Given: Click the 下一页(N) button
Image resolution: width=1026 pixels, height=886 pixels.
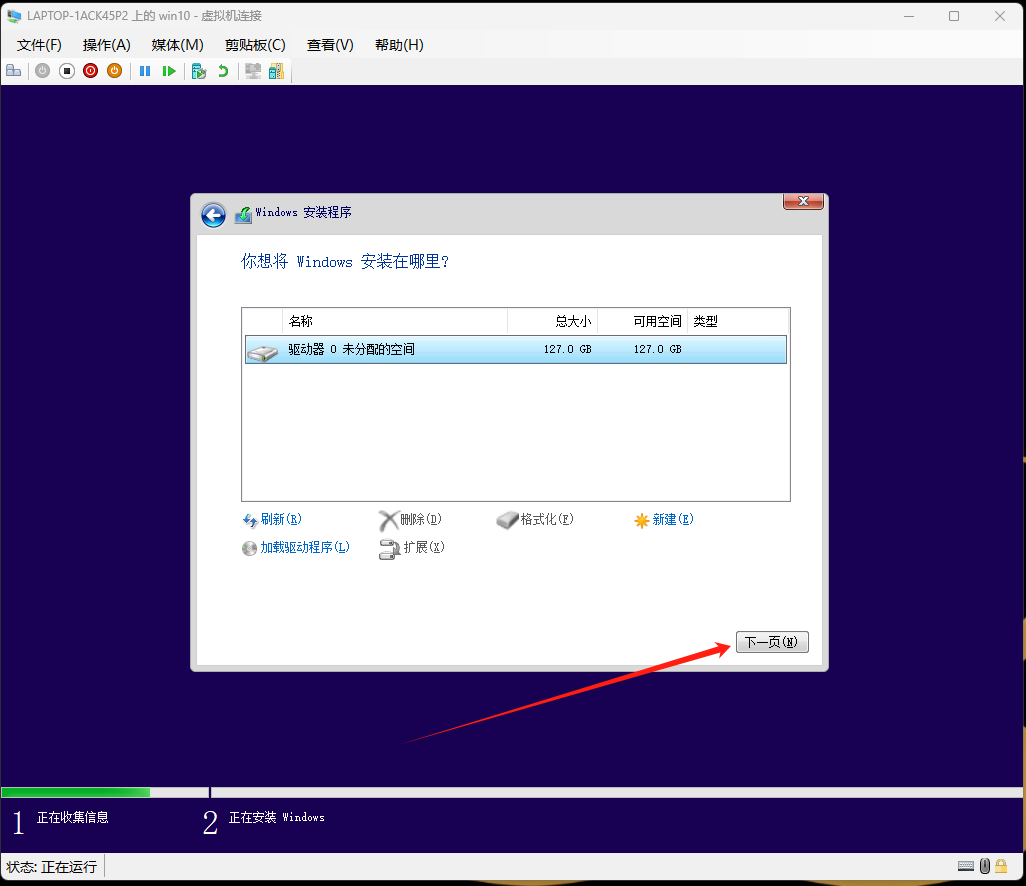Looking at the screenshot, I should coord(772,642).
